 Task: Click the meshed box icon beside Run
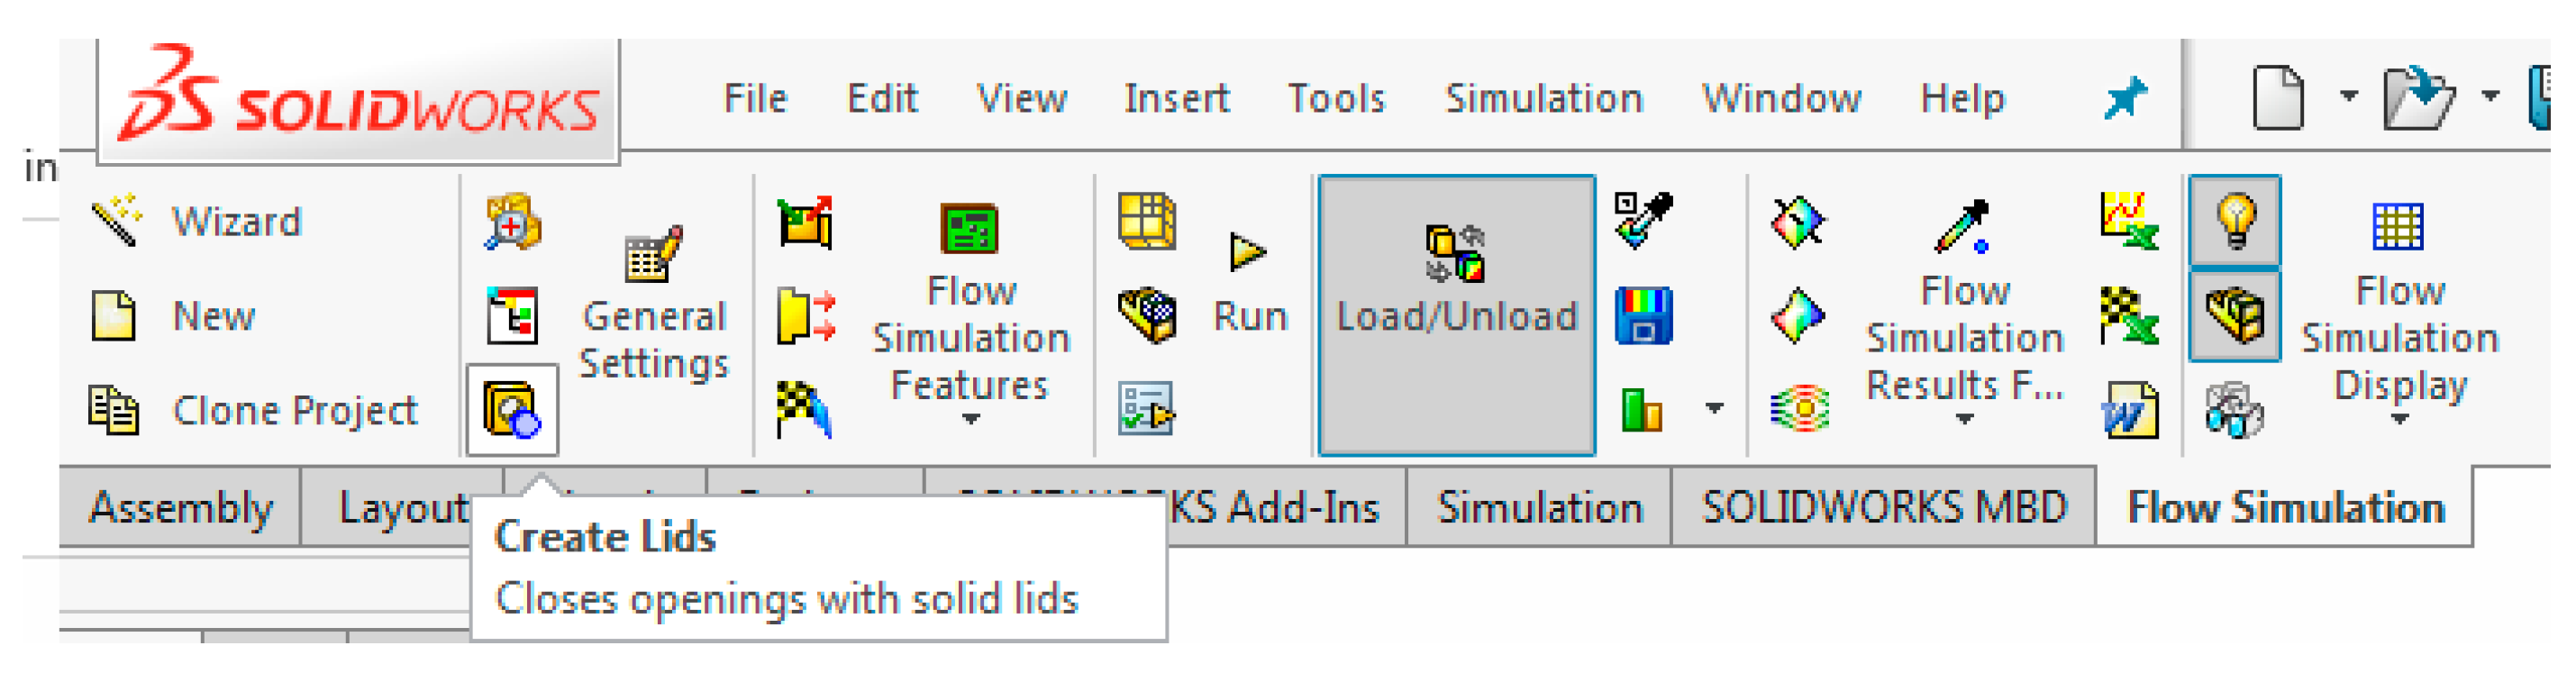pyautogui.click(x=1146, y=316)
